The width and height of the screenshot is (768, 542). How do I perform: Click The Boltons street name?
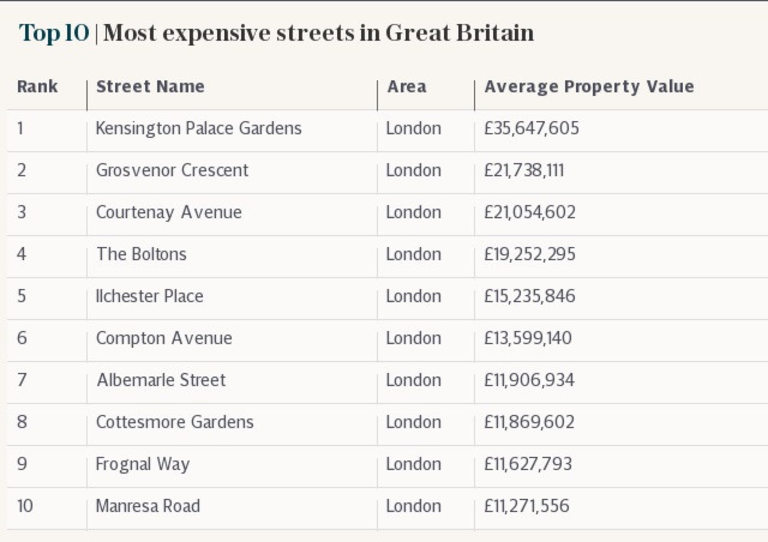(141, 255)
